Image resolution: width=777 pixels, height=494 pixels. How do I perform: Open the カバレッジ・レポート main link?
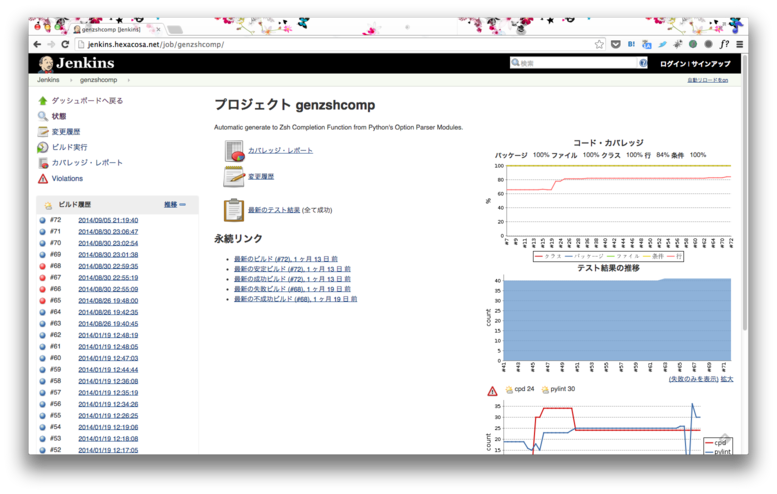pos(280,151)
